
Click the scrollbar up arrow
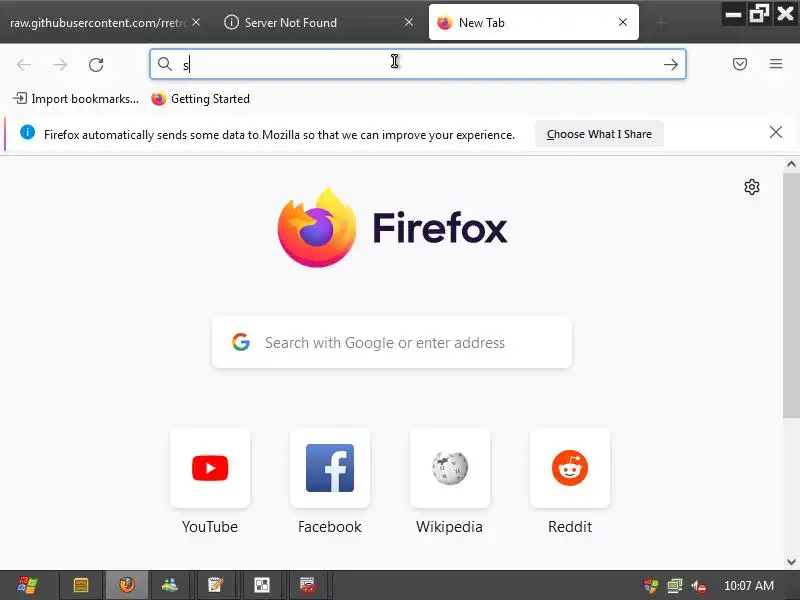[791, 164]
